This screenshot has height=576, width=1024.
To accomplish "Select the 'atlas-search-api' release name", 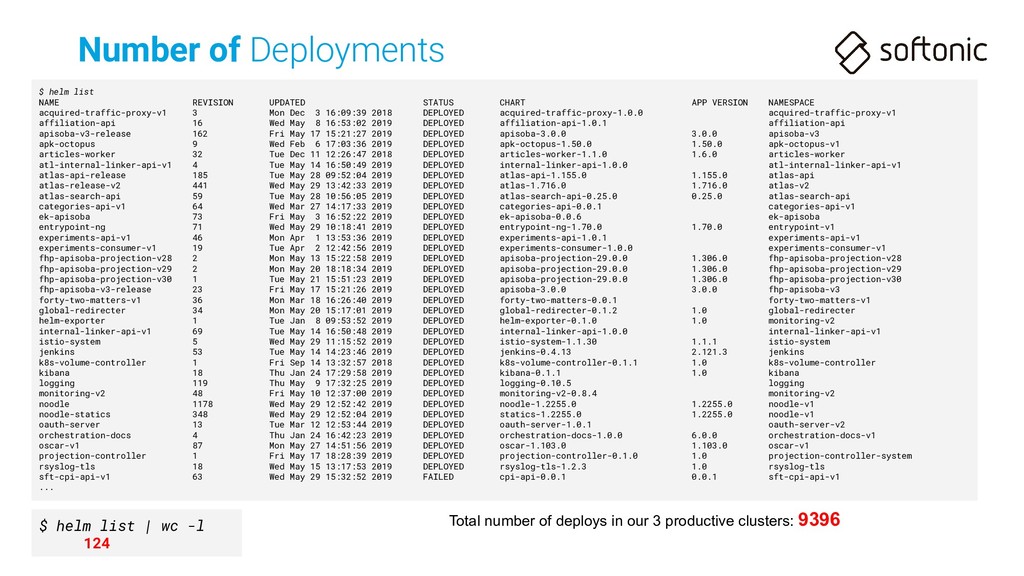I will pos(80,197).
